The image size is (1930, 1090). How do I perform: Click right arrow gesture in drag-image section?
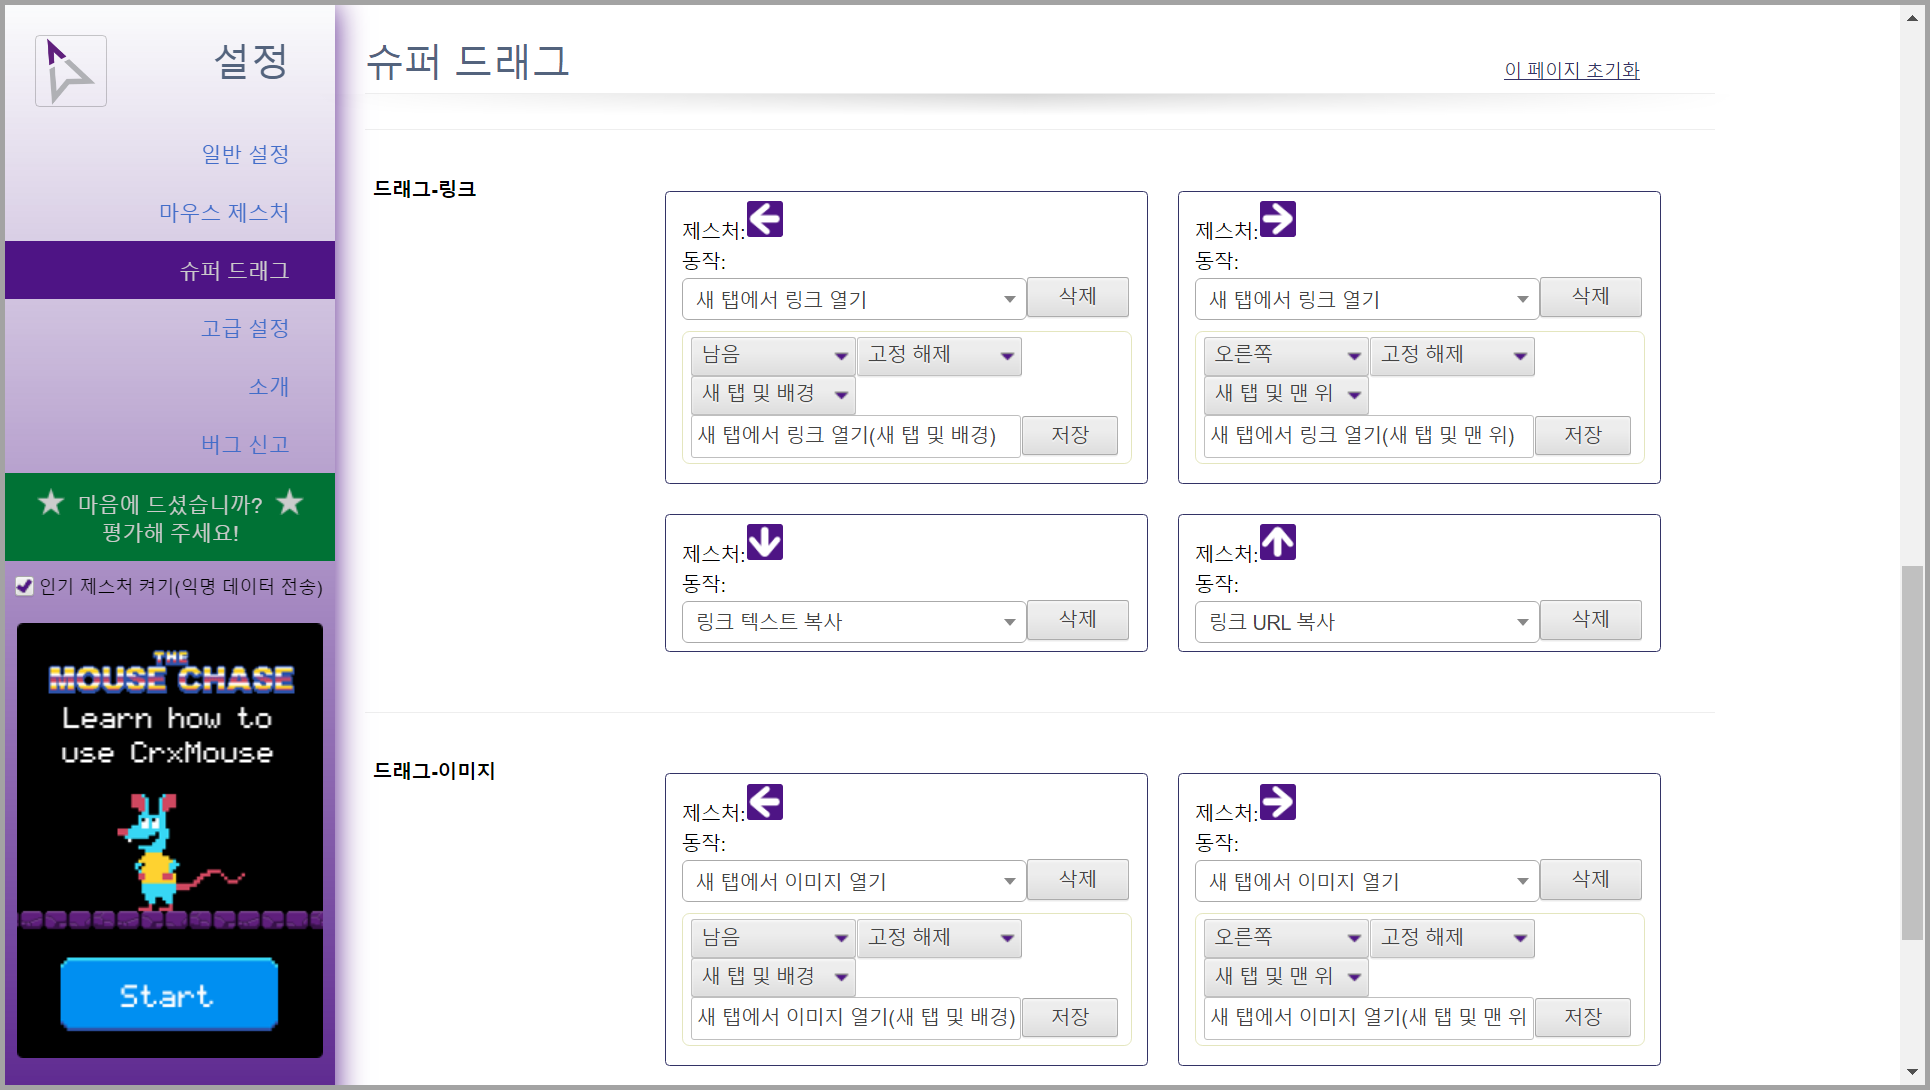[x=1277, y=802]
